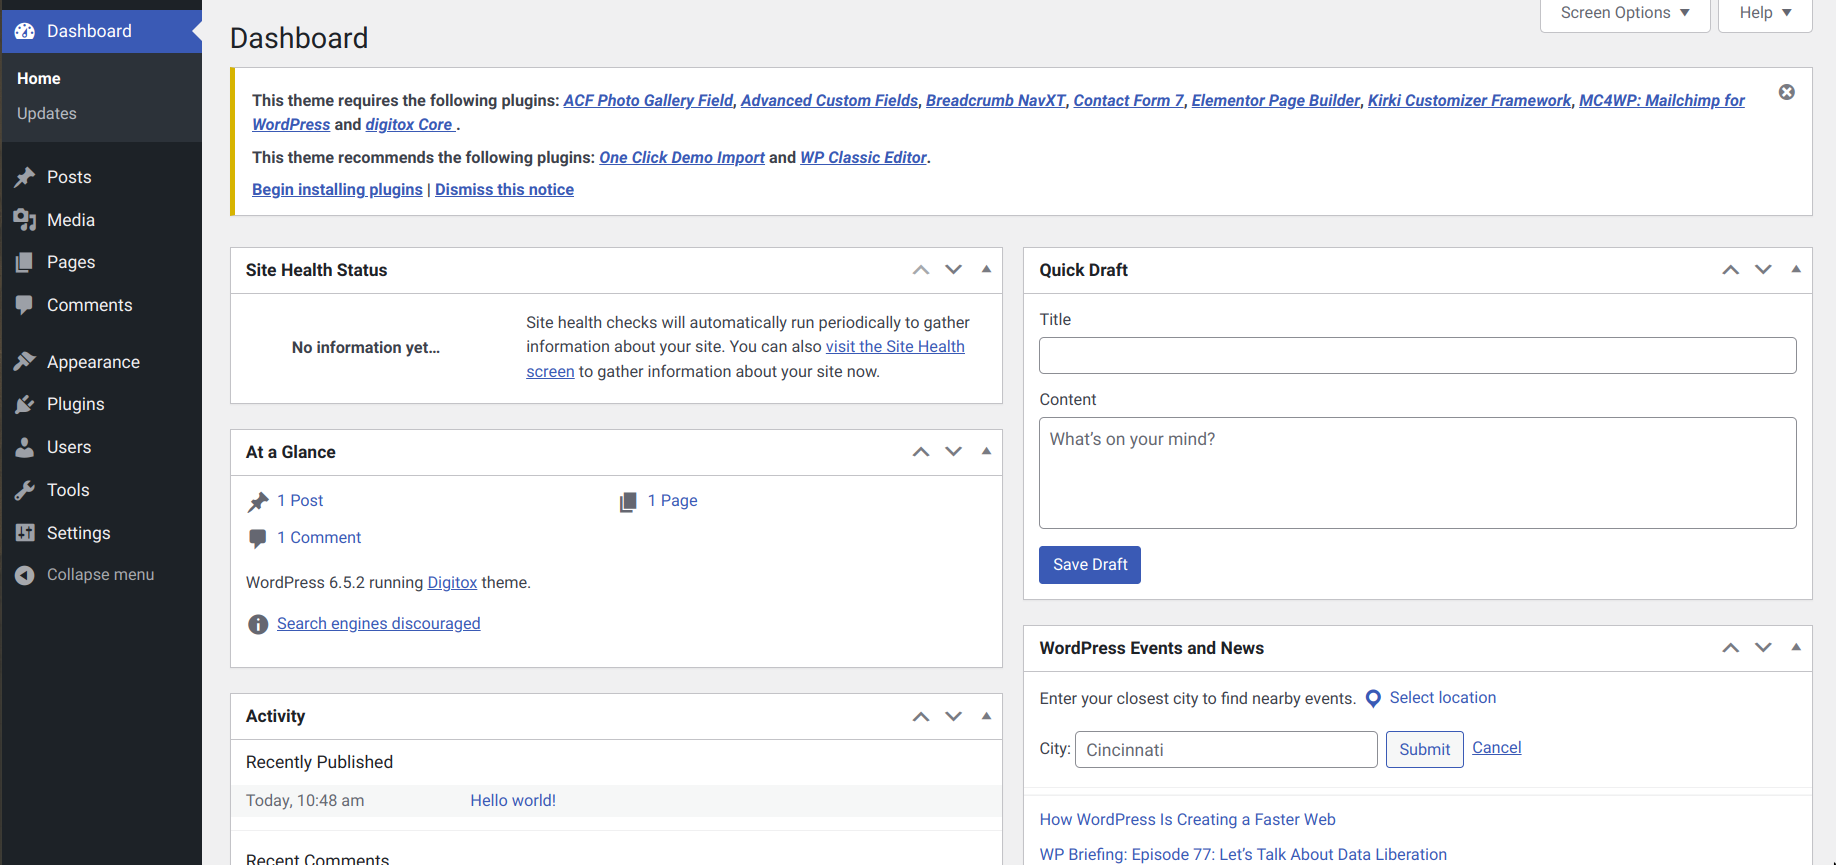
Task: Focus the What's on your mind content box
Action: point(1417,473)
